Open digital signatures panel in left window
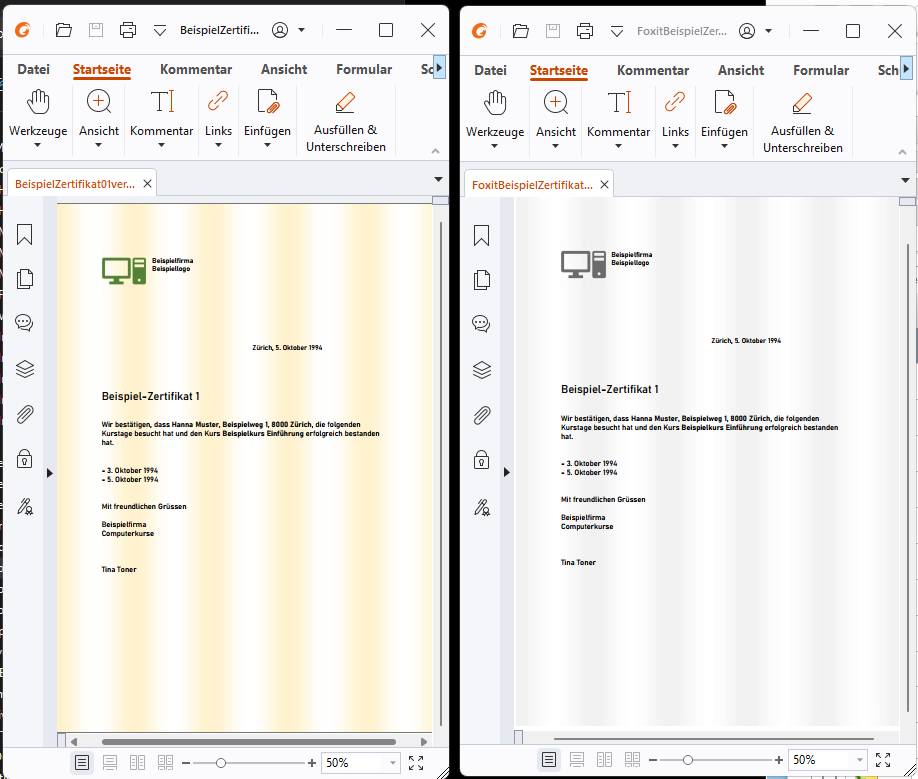 (x=25, y=506)
